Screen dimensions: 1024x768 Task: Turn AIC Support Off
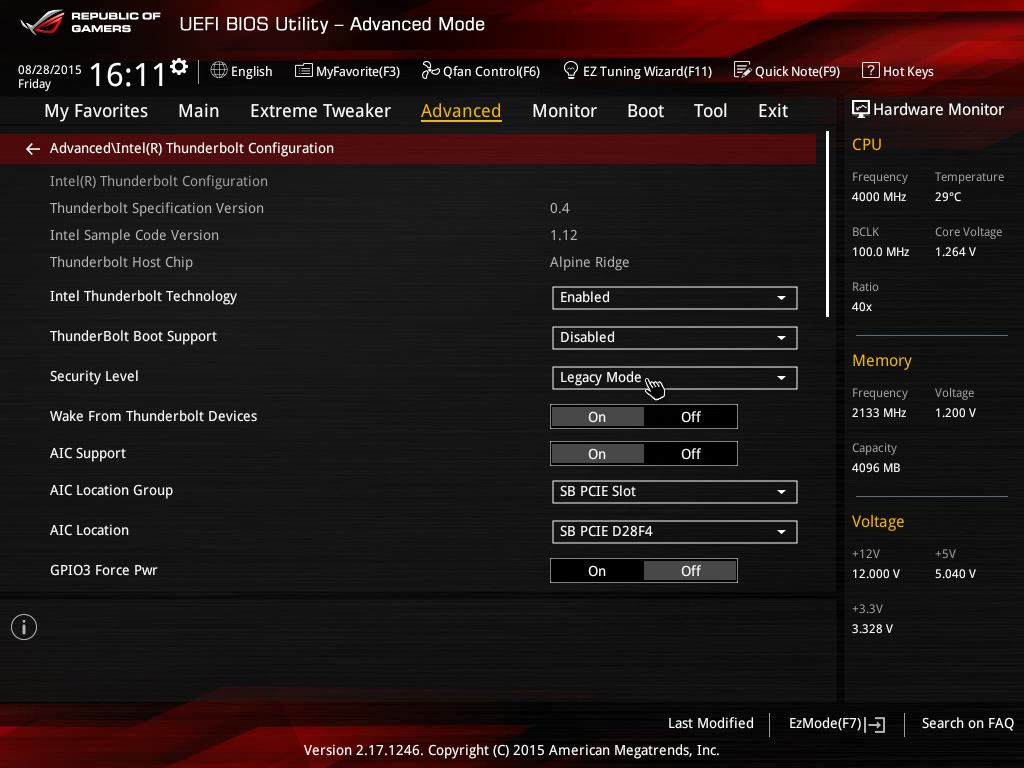coord(690,454)
